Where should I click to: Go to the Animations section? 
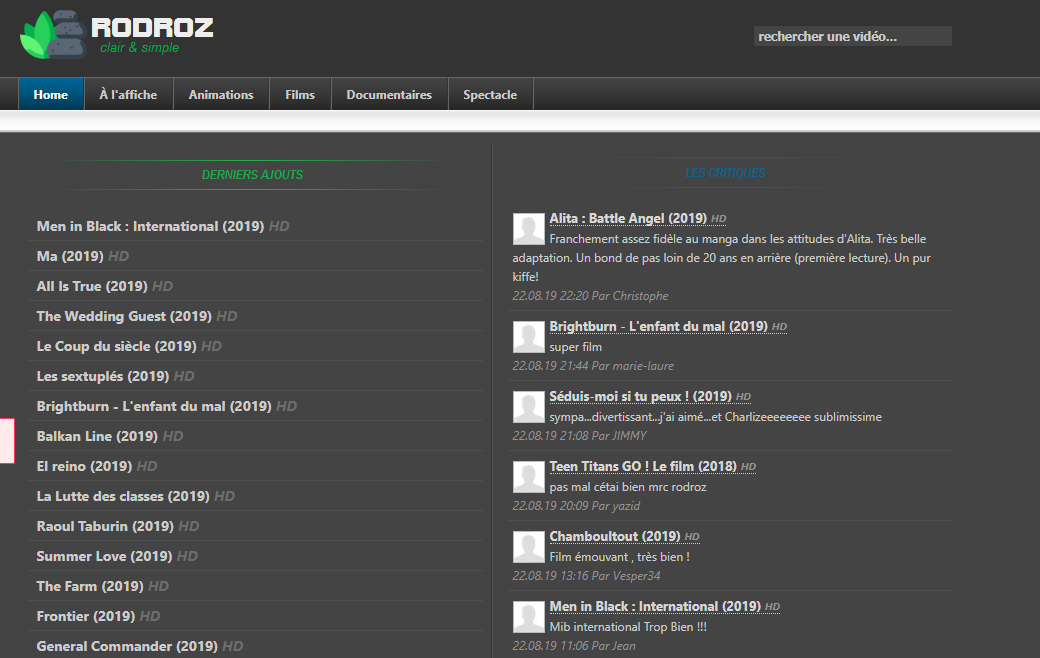tap(221, 94)
